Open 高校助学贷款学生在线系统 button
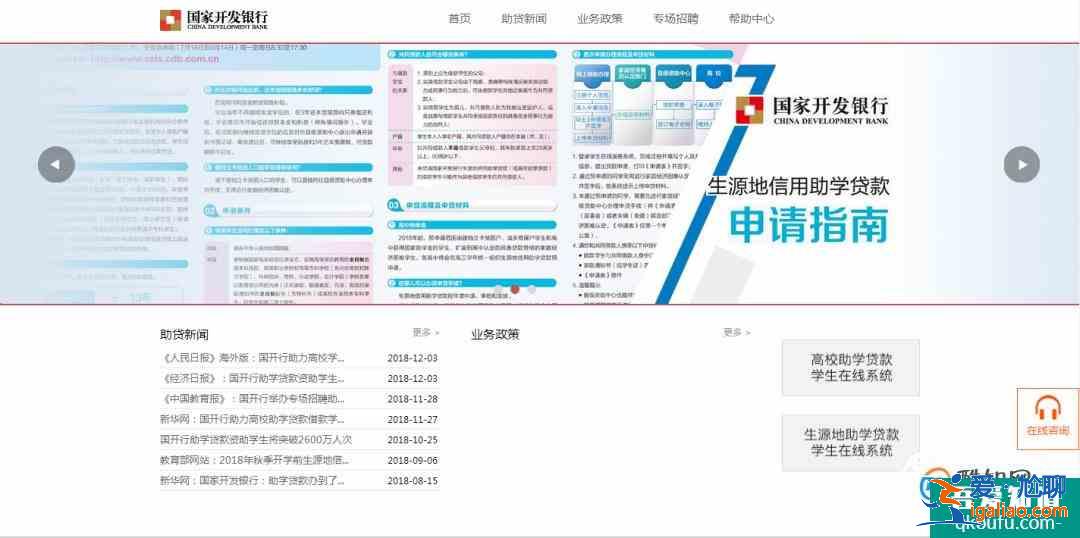Viewport: 1080px width, 538px height. [x=851, y=368]
